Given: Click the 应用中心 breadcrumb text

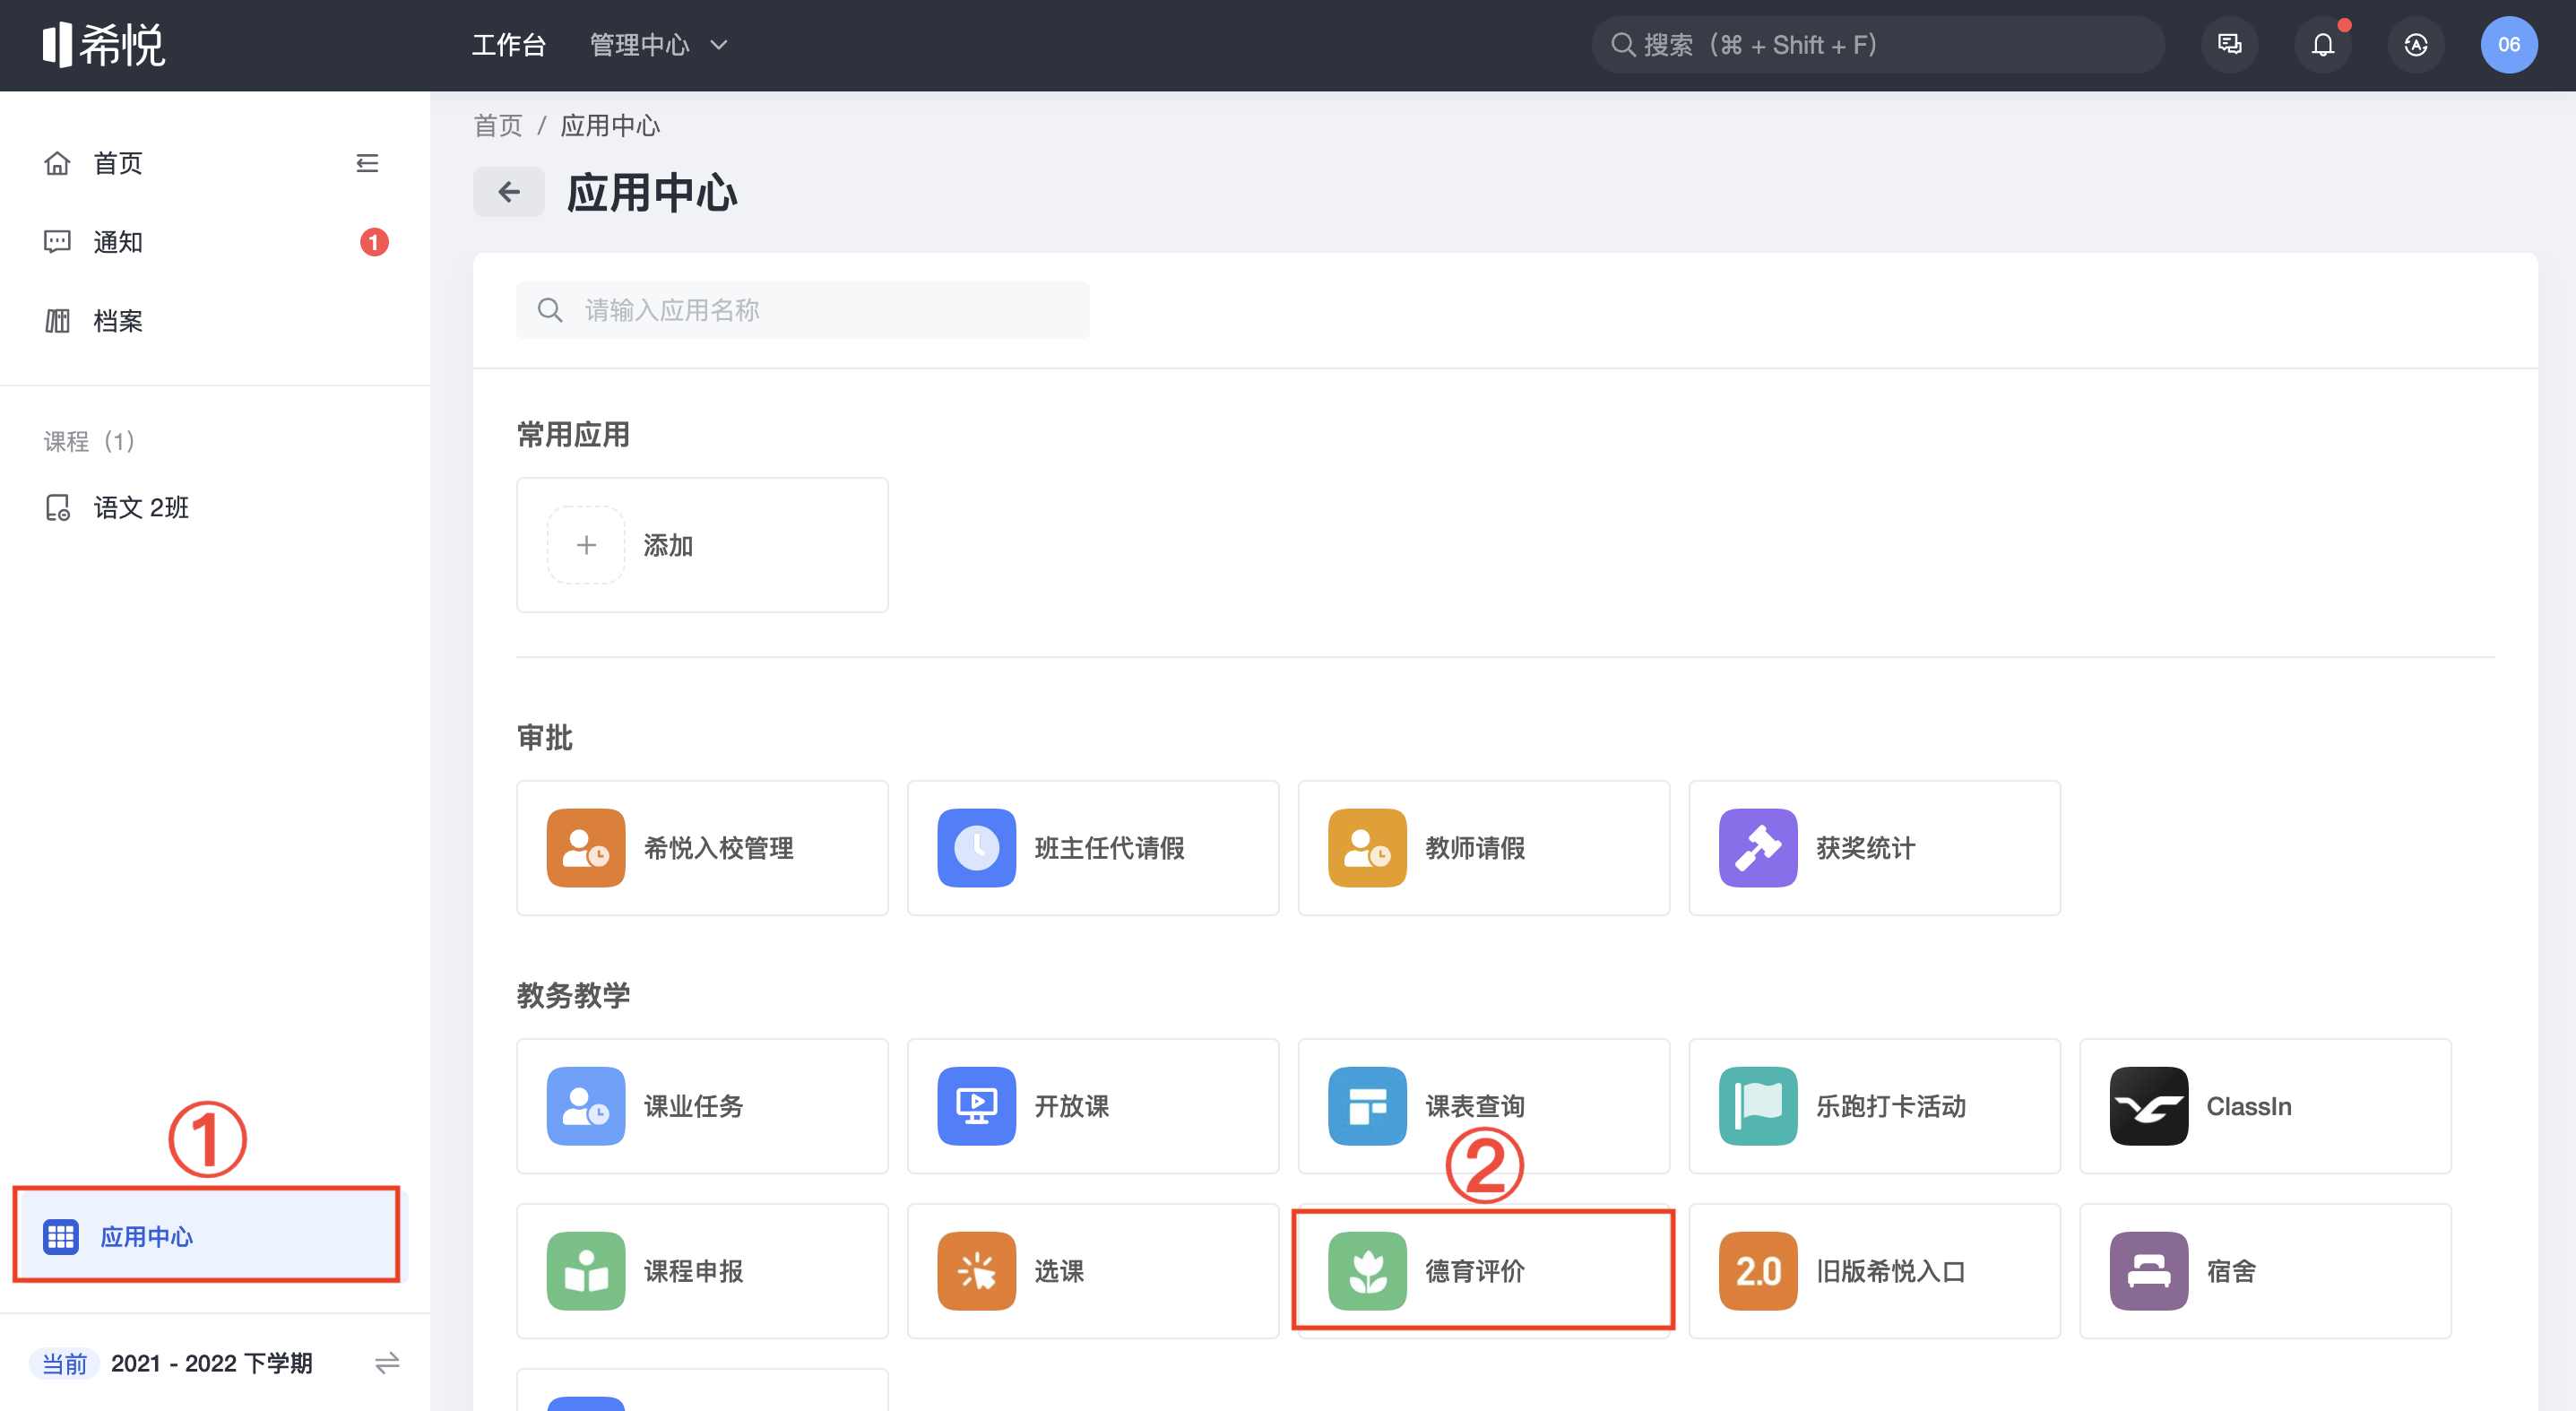Looking at the screenshot, I should point(610,126).
